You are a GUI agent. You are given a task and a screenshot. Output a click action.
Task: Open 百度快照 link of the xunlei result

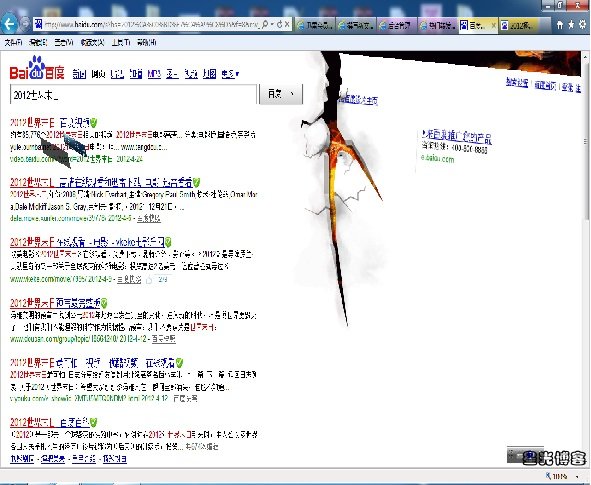(149, 218)
